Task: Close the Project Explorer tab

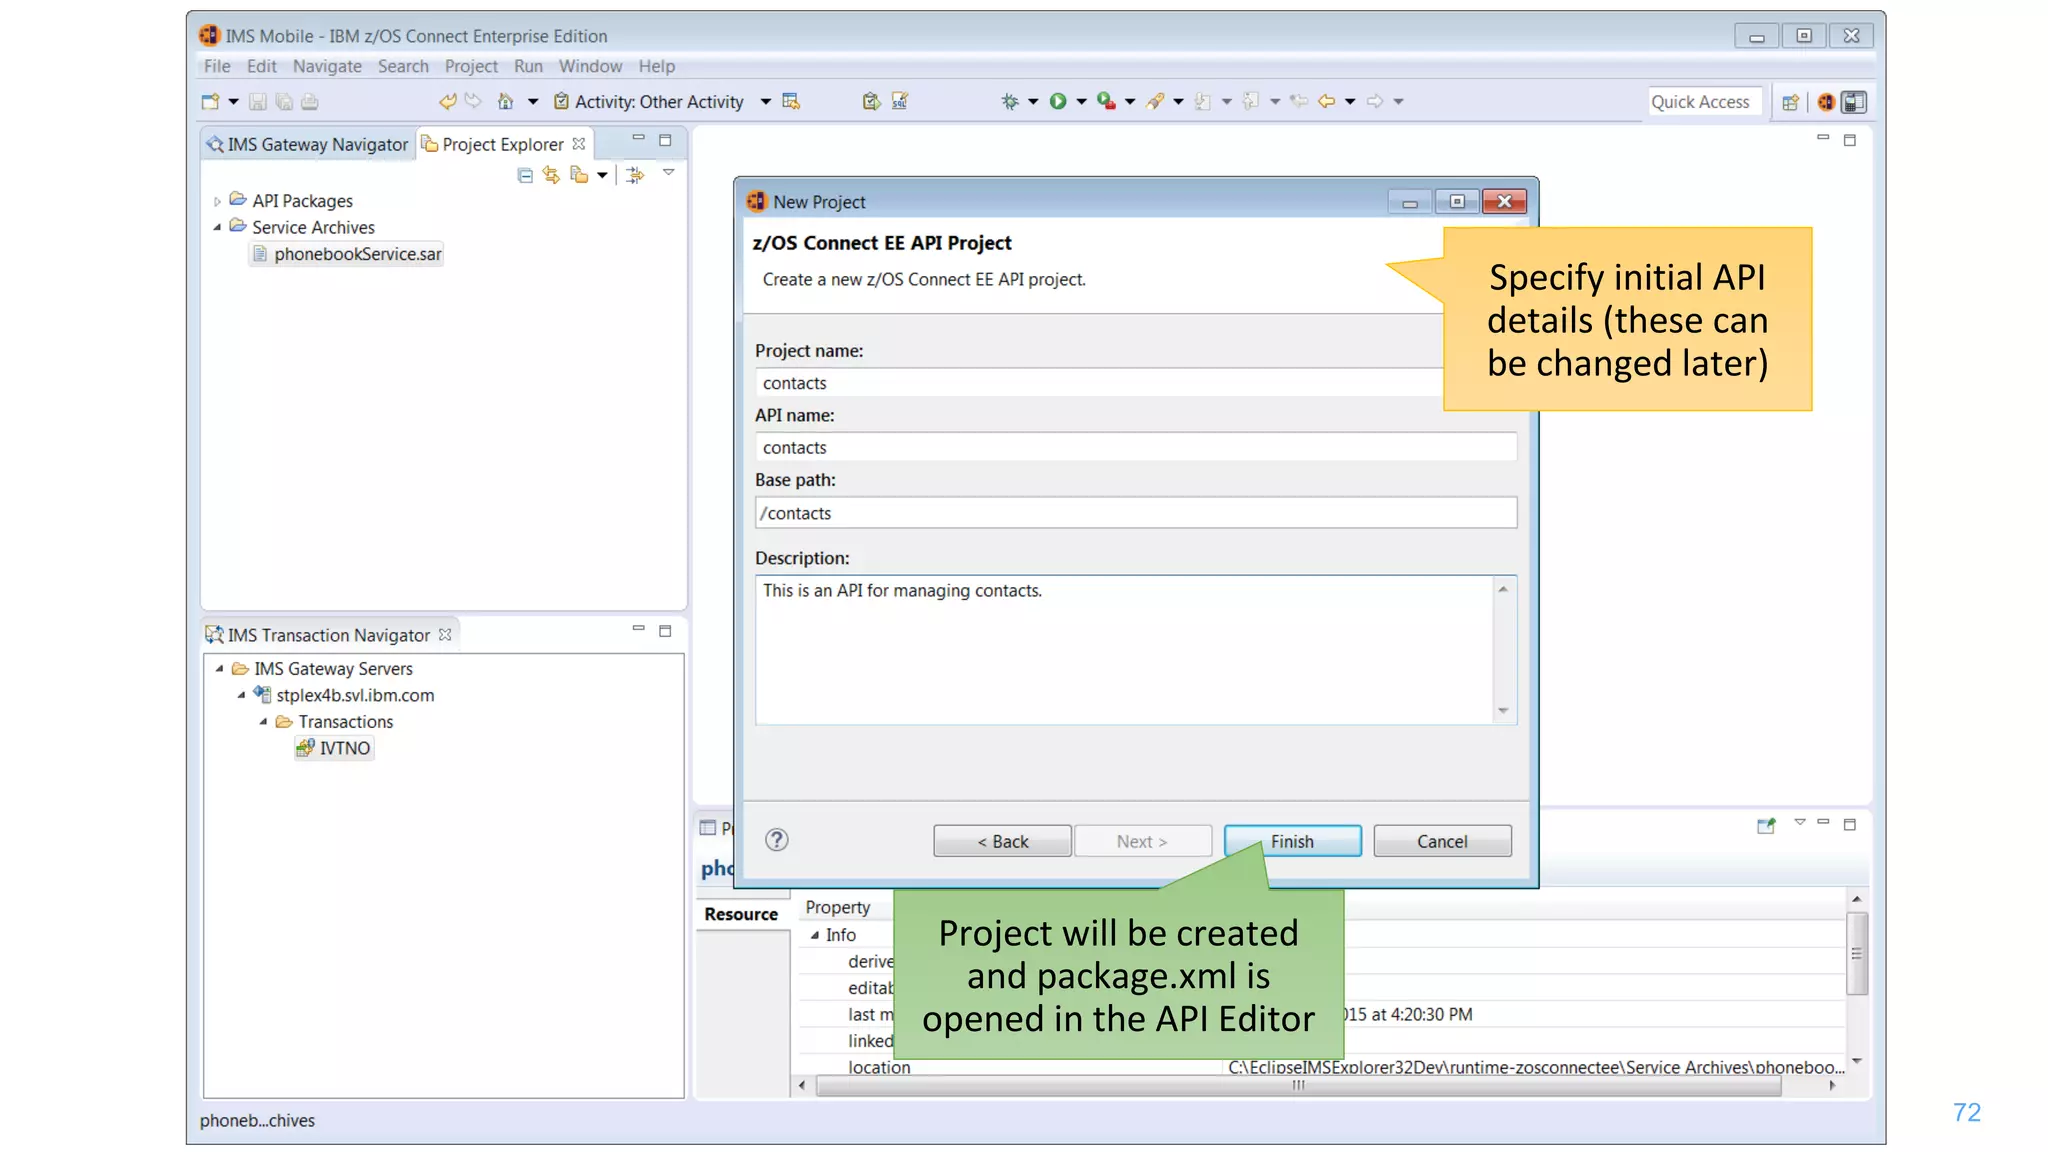Action: (x=579, y=144)
